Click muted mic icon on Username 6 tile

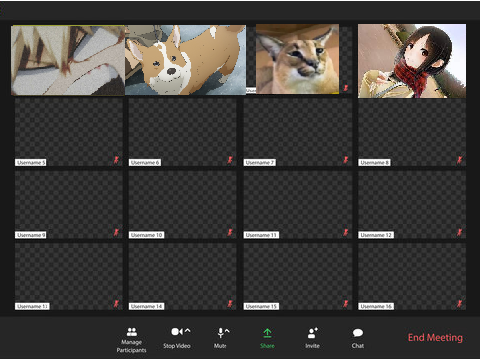click(x=230, y=160)
